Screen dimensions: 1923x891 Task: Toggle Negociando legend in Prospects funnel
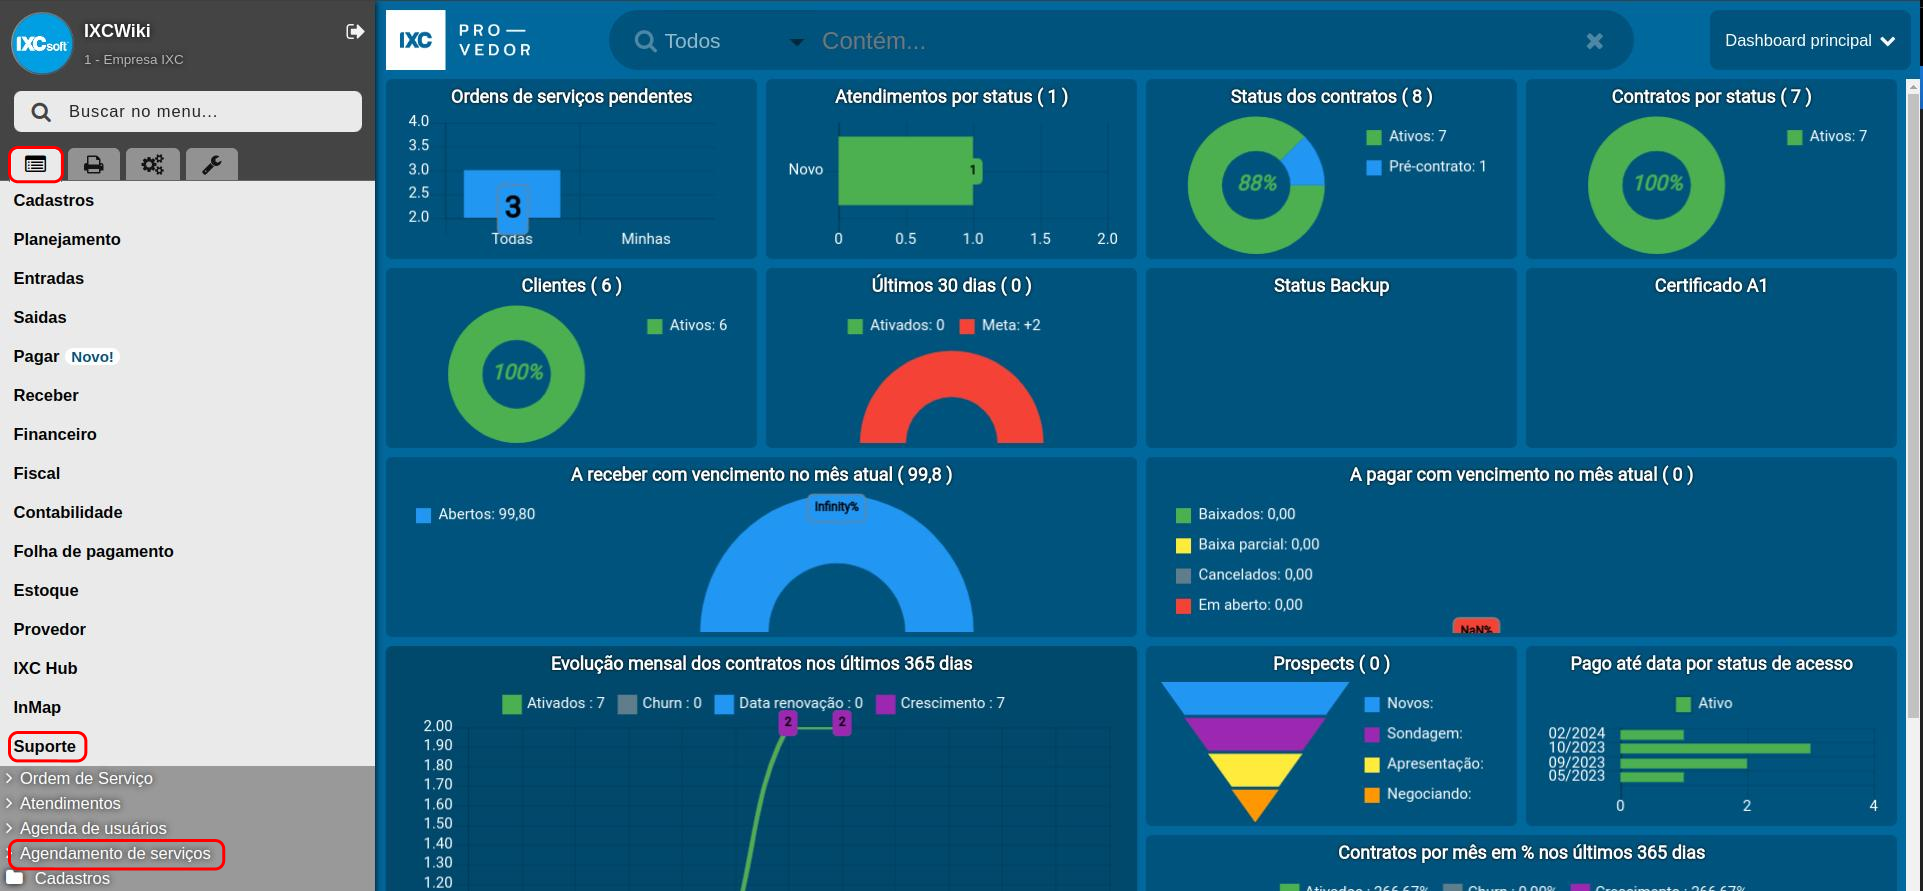1418,793
